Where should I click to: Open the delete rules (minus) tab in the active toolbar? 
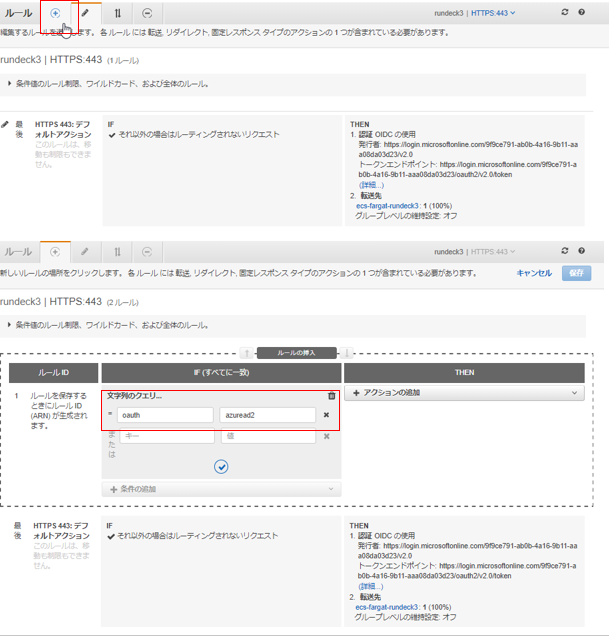[147, 13]
